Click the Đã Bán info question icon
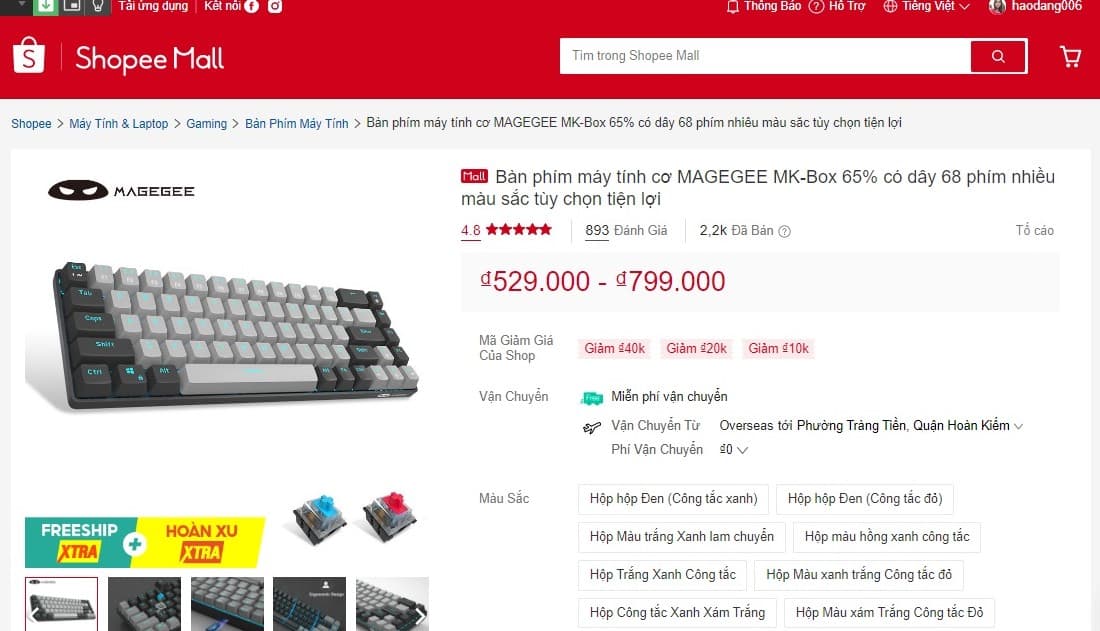 [784, 231]
